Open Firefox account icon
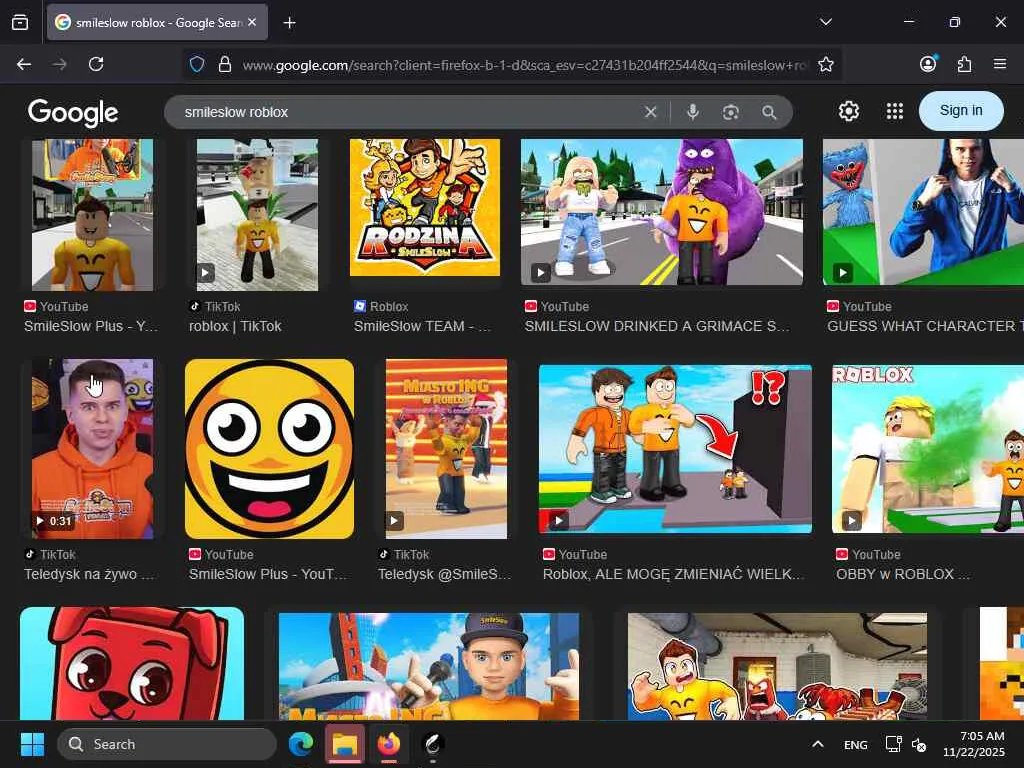The image size is (1024, 768). pyautogui.click(x=928, y=63)
